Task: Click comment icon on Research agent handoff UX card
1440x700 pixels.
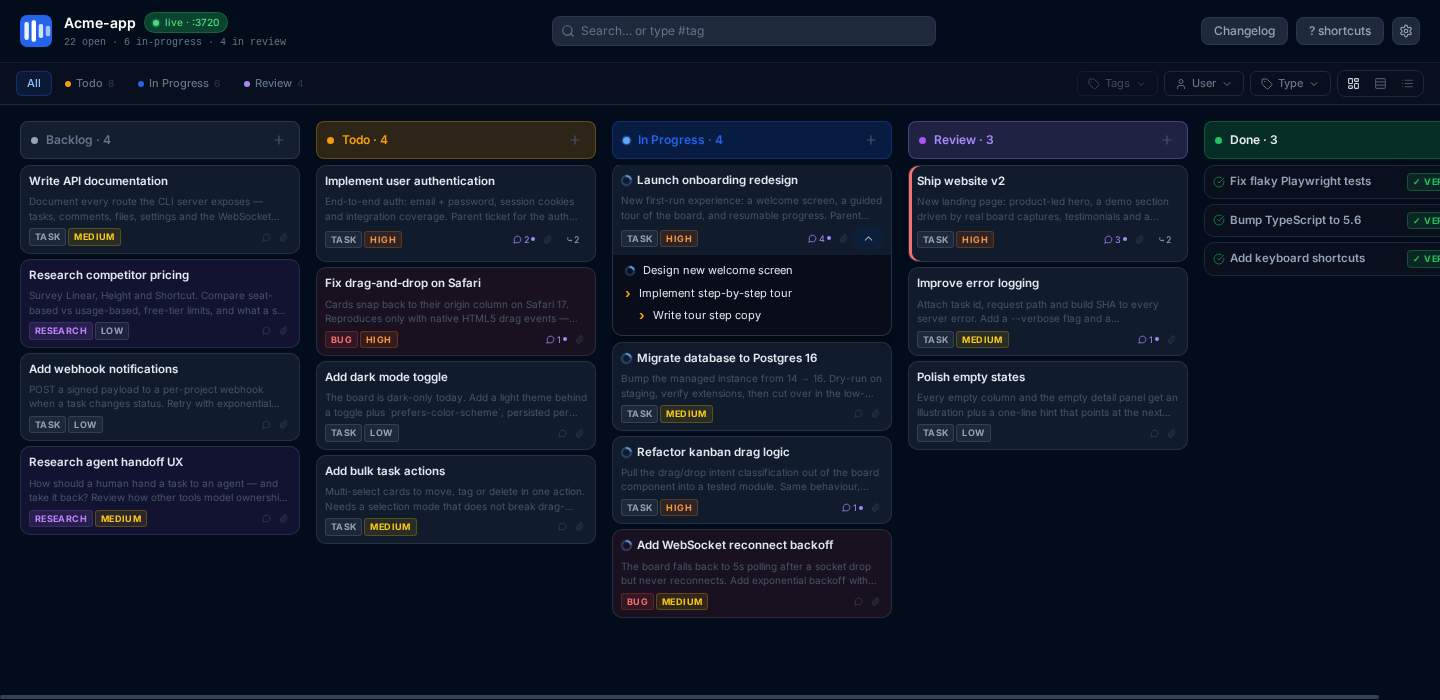Action: tap(266, 519)
